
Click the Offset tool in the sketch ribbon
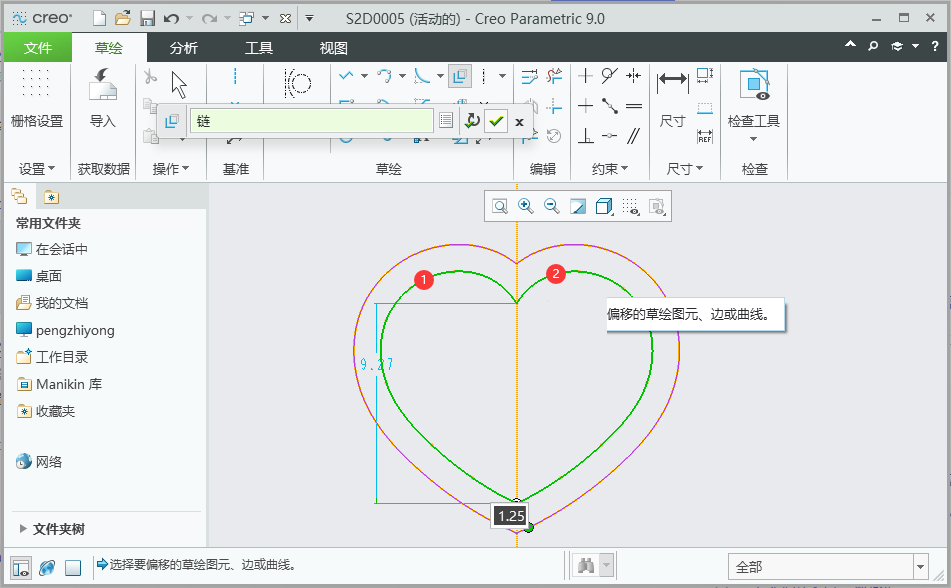coord(460,76)
